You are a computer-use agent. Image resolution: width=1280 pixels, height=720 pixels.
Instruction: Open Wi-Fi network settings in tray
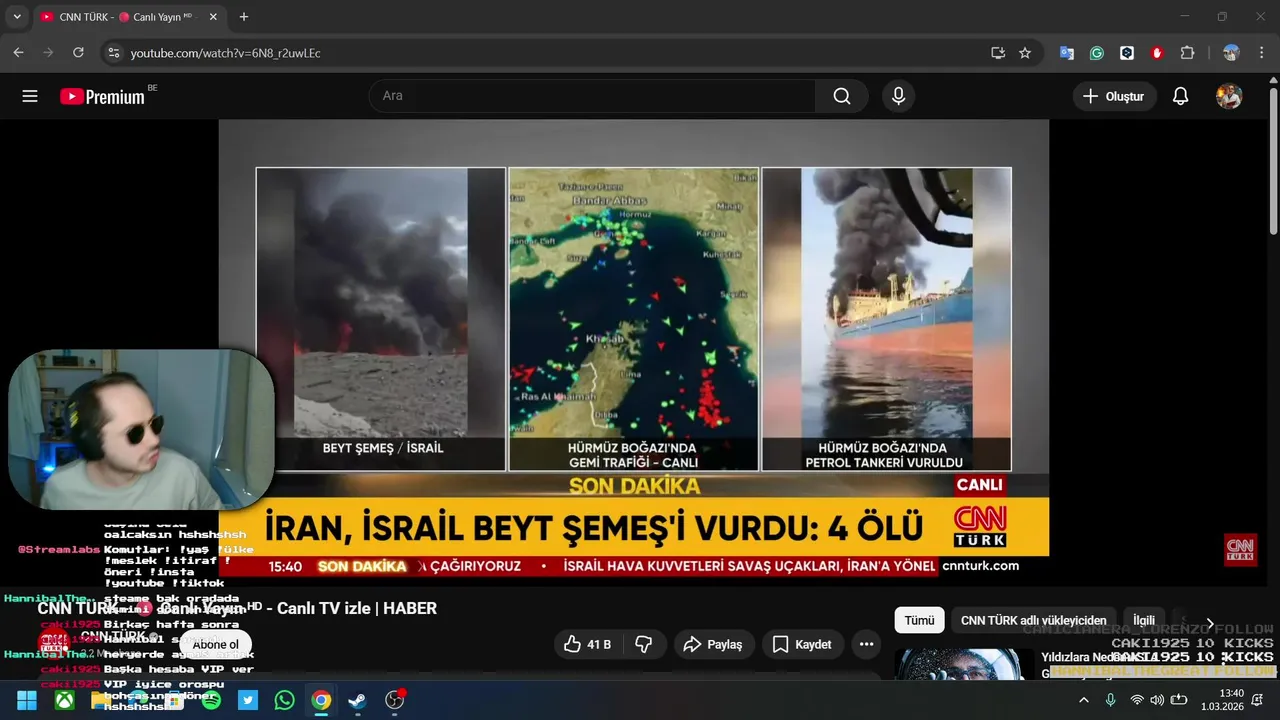pos(1137,700)
